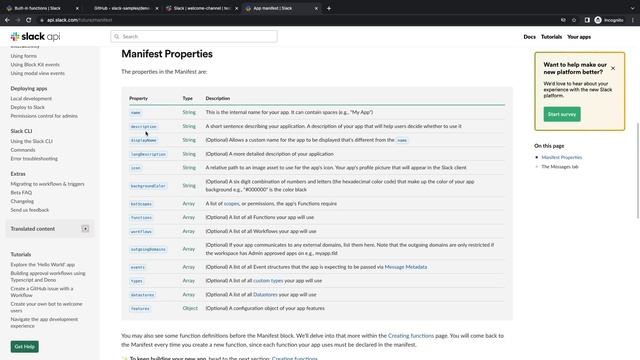Image resolution: width=640 pixels, height=360 pixels.
Task: Close the Built-in functions tab
Action: tap(77, 8)
